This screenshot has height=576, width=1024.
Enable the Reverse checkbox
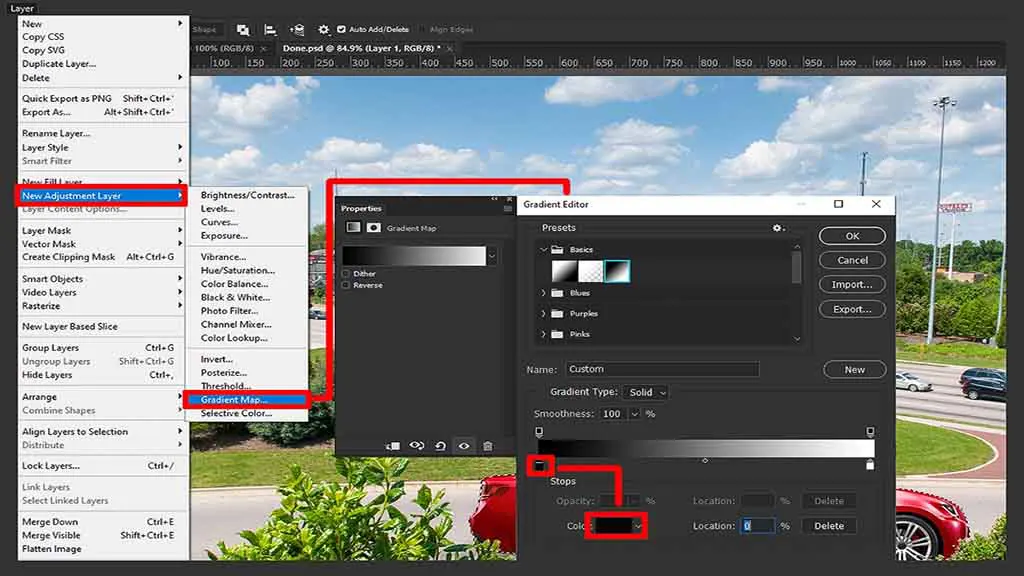(346, 285)
